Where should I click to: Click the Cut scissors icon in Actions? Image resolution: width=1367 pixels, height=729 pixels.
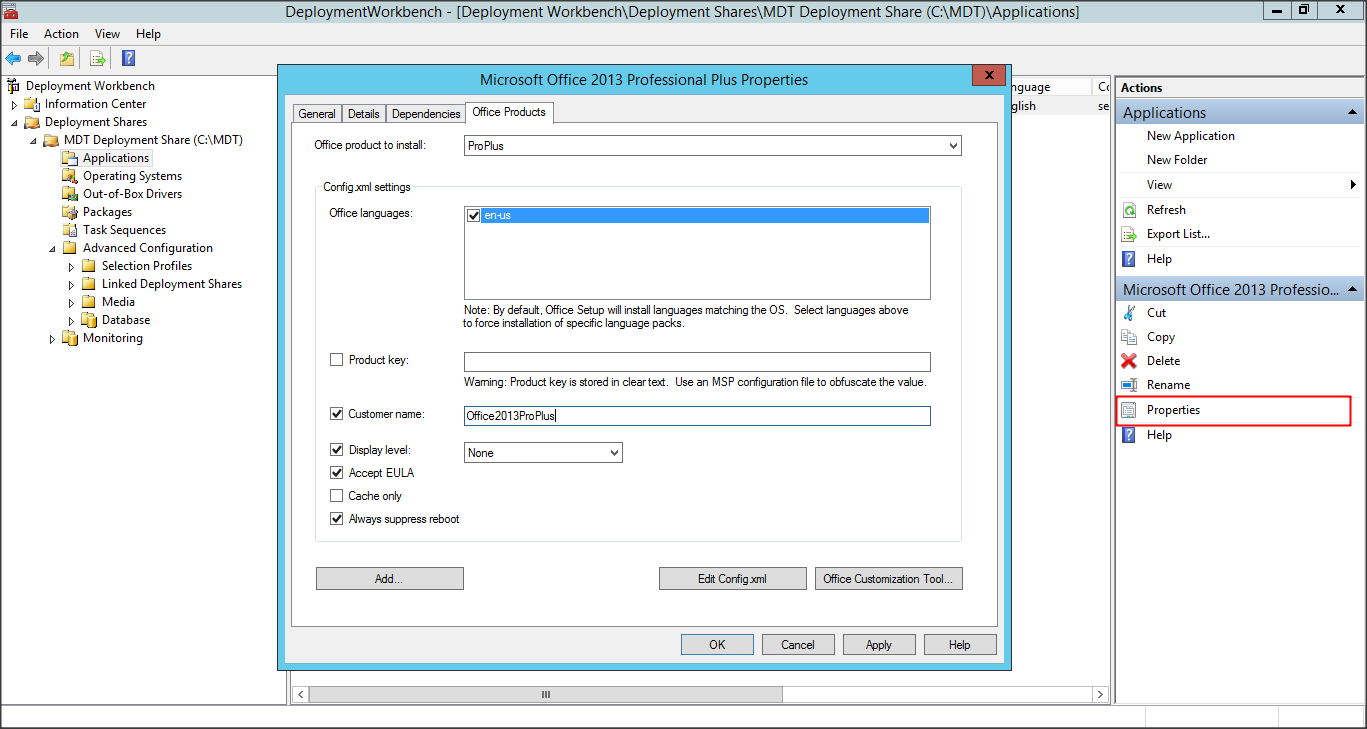pyautogui.click(x=1129, y=313)
